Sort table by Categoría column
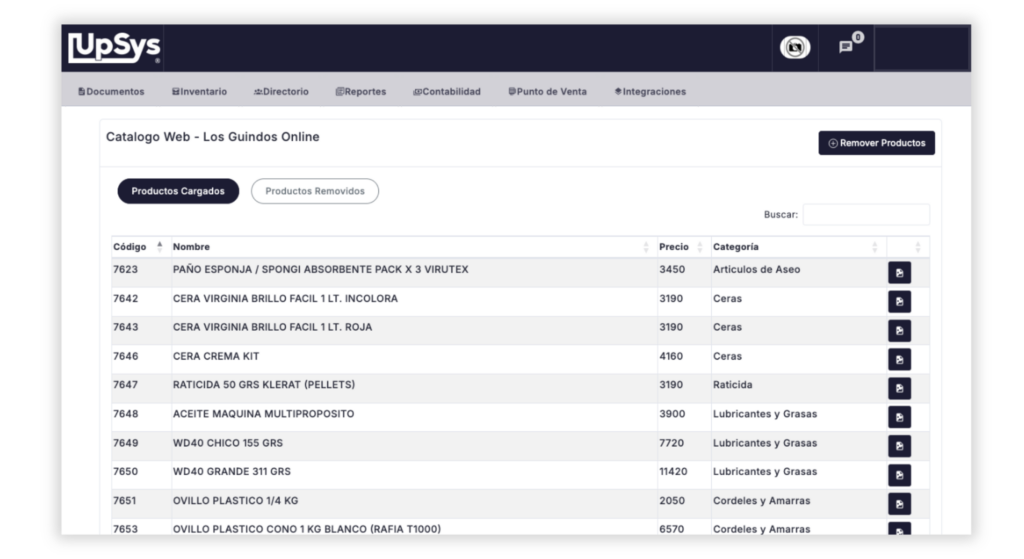Screen dimensions: 1024x559 (x=795, y=247)
